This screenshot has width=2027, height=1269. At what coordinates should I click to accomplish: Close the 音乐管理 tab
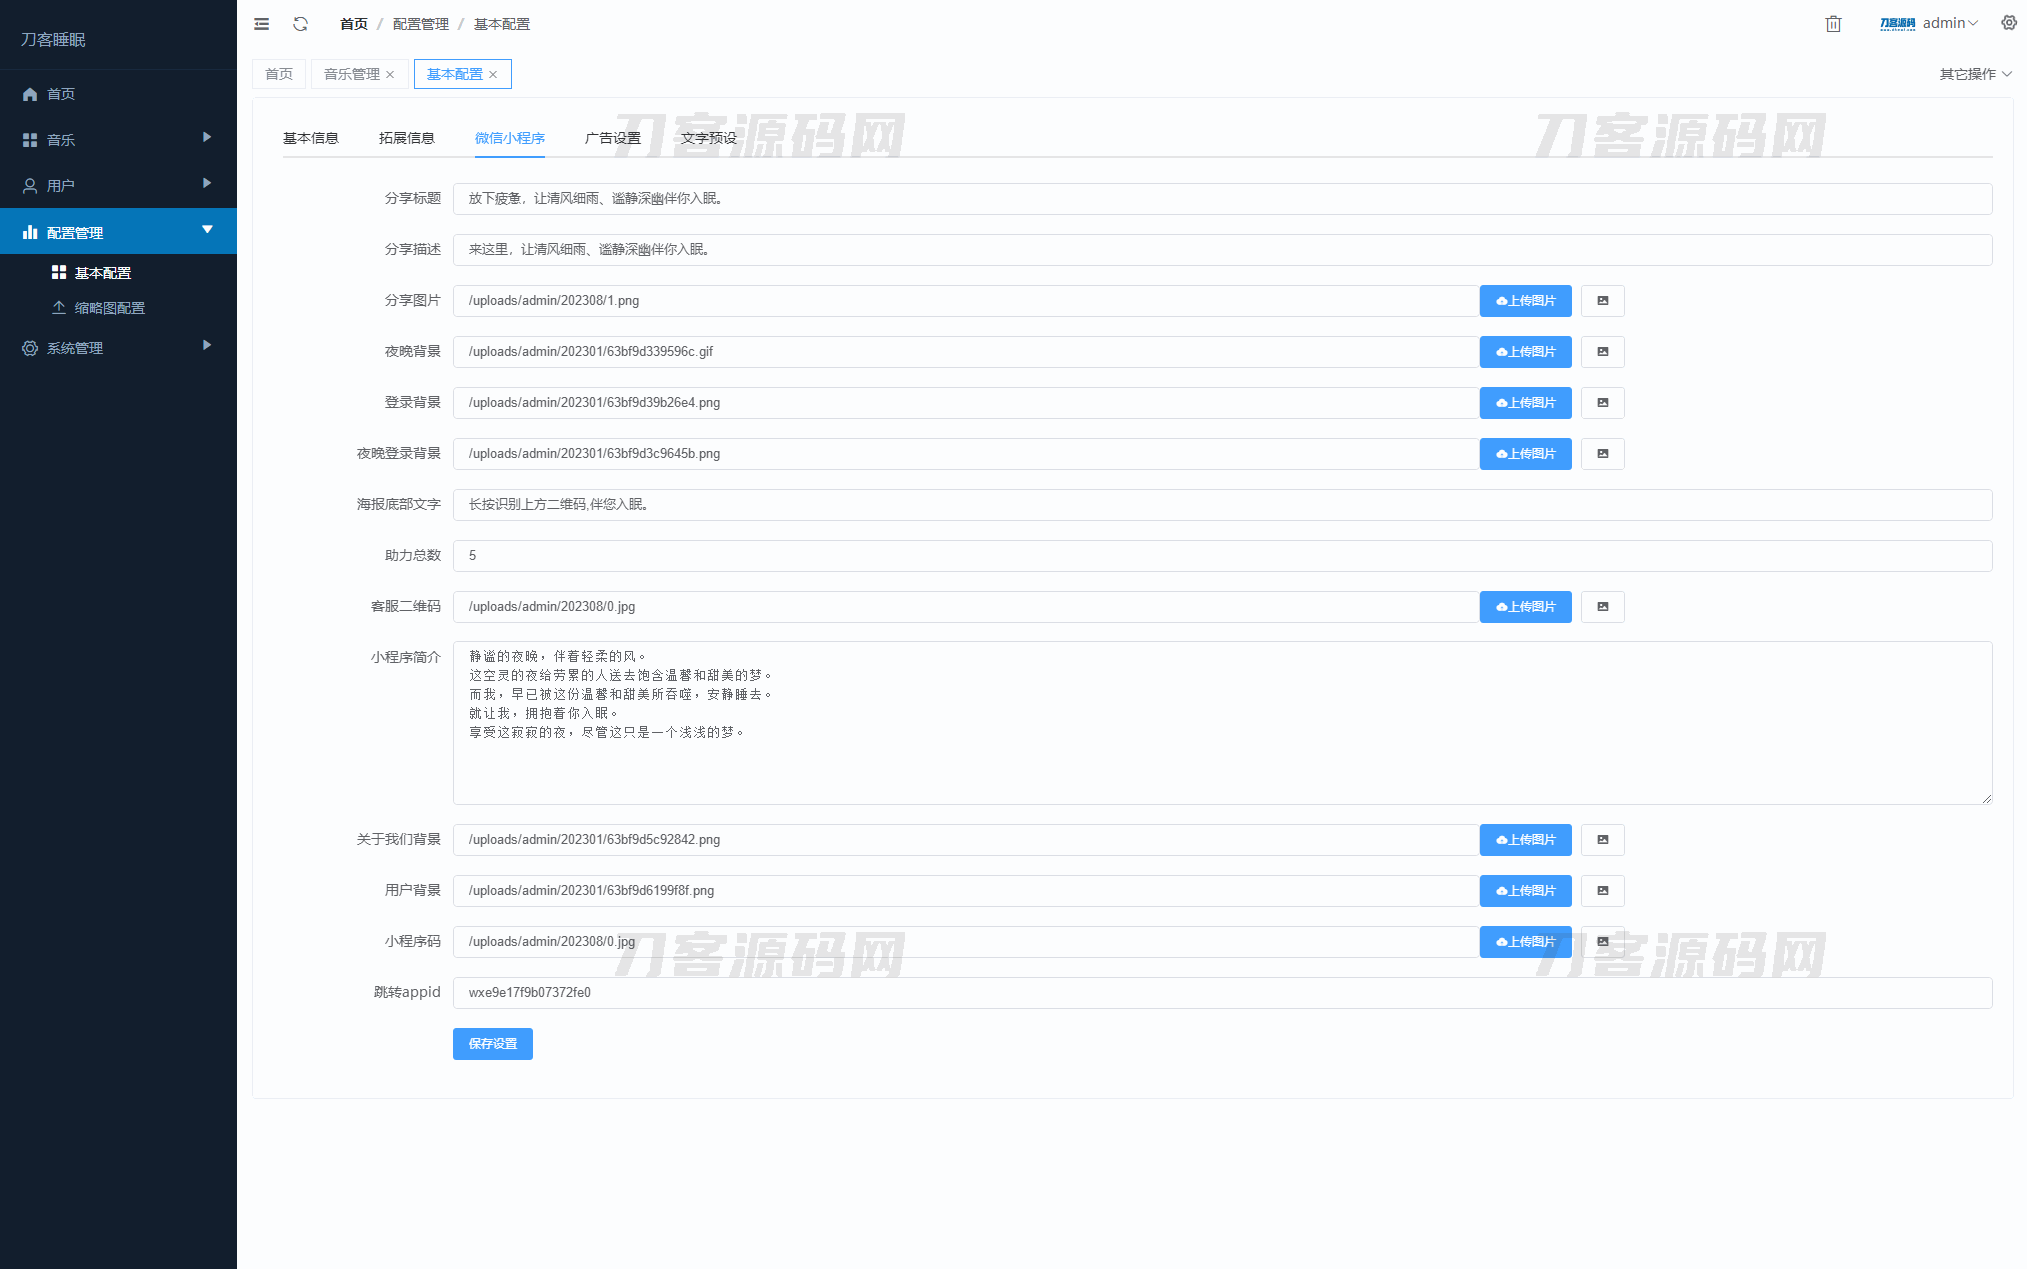[390, 75]
